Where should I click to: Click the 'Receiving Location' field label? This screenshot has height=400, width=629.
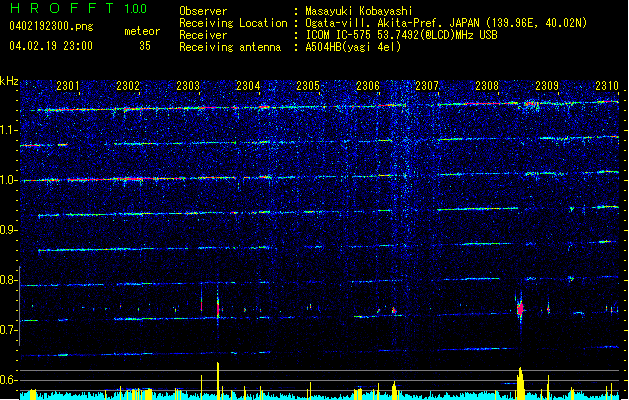tap(233, 23)
